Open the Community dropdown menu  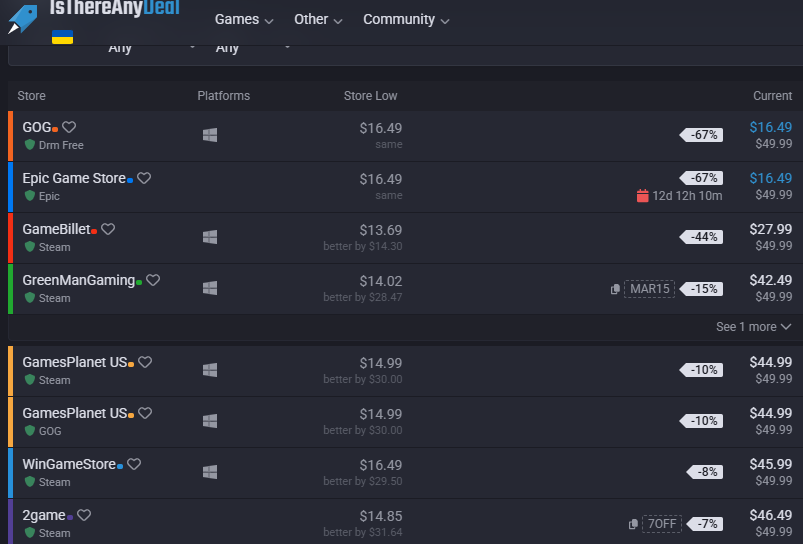pyautogui.click(x=406, y=20)
